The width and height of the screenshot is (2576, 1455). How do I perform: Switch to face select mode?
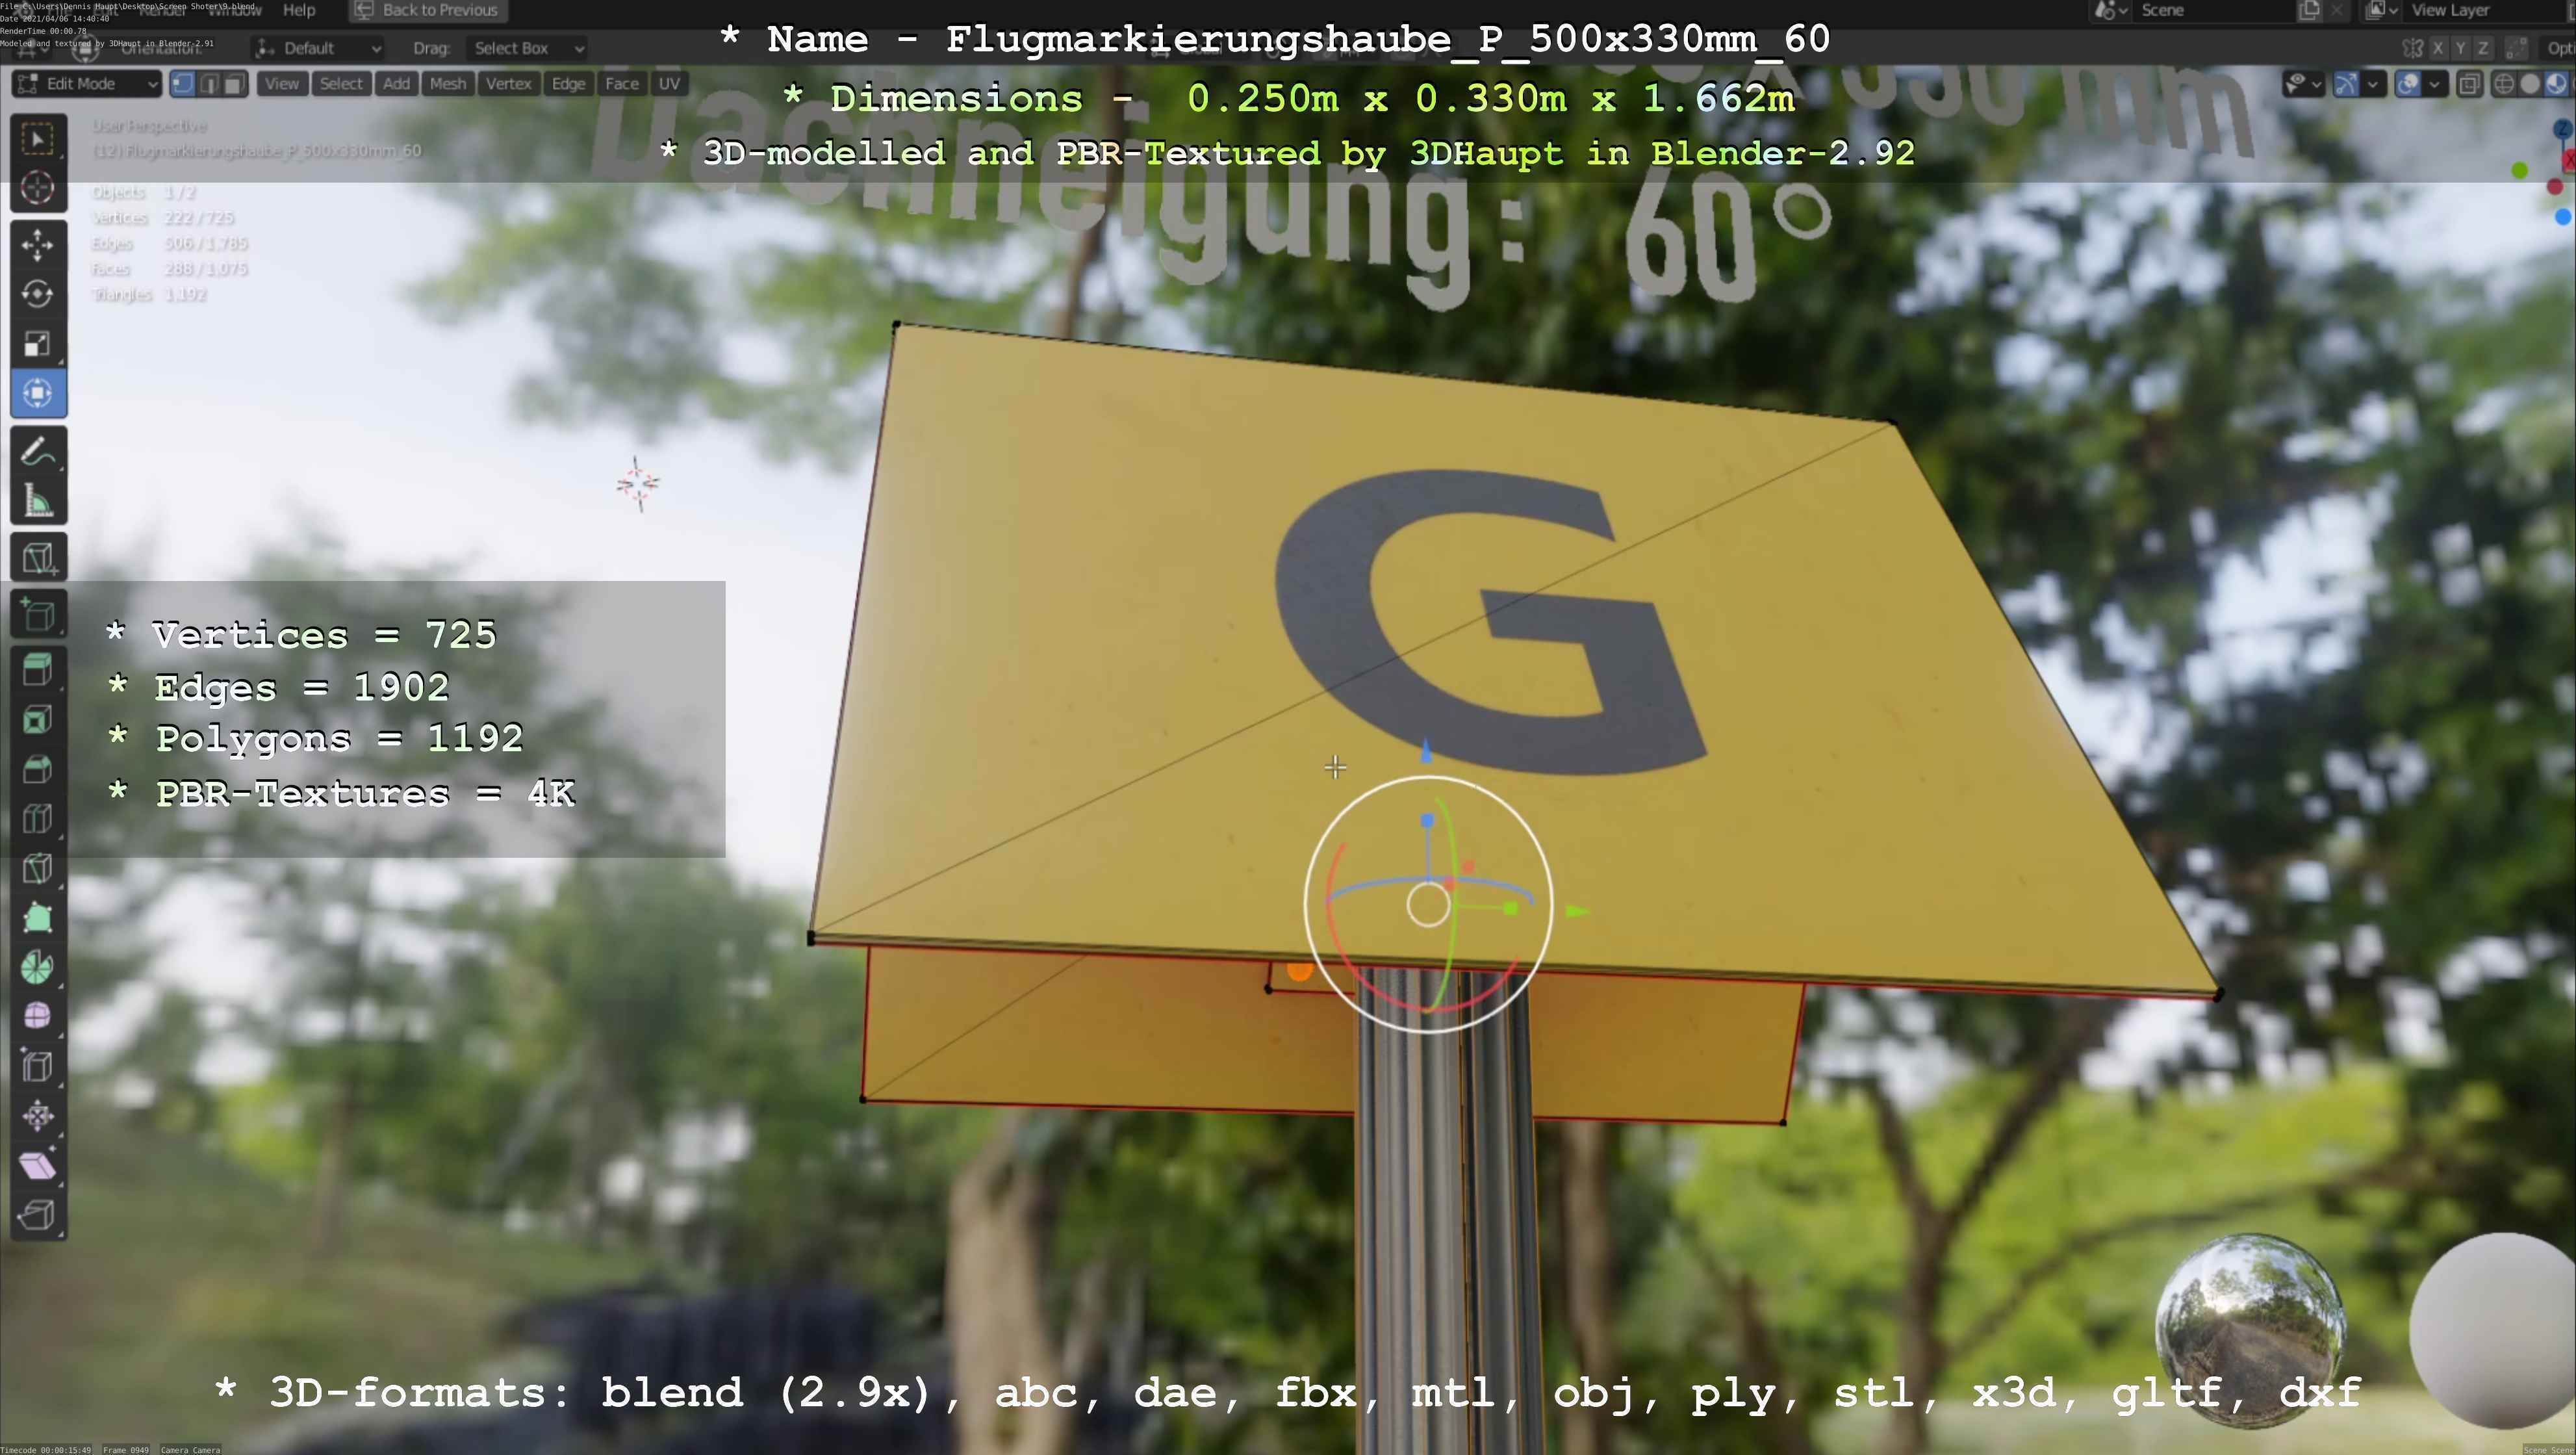click(x=234, y=84)
